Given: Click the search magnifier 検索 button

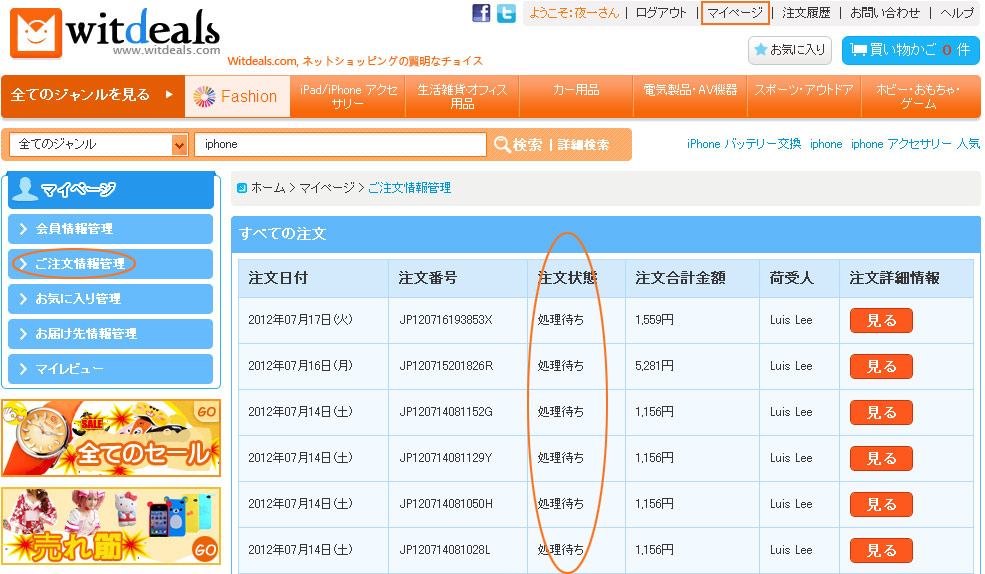Looking at the screenshot, I should (518, 144).
